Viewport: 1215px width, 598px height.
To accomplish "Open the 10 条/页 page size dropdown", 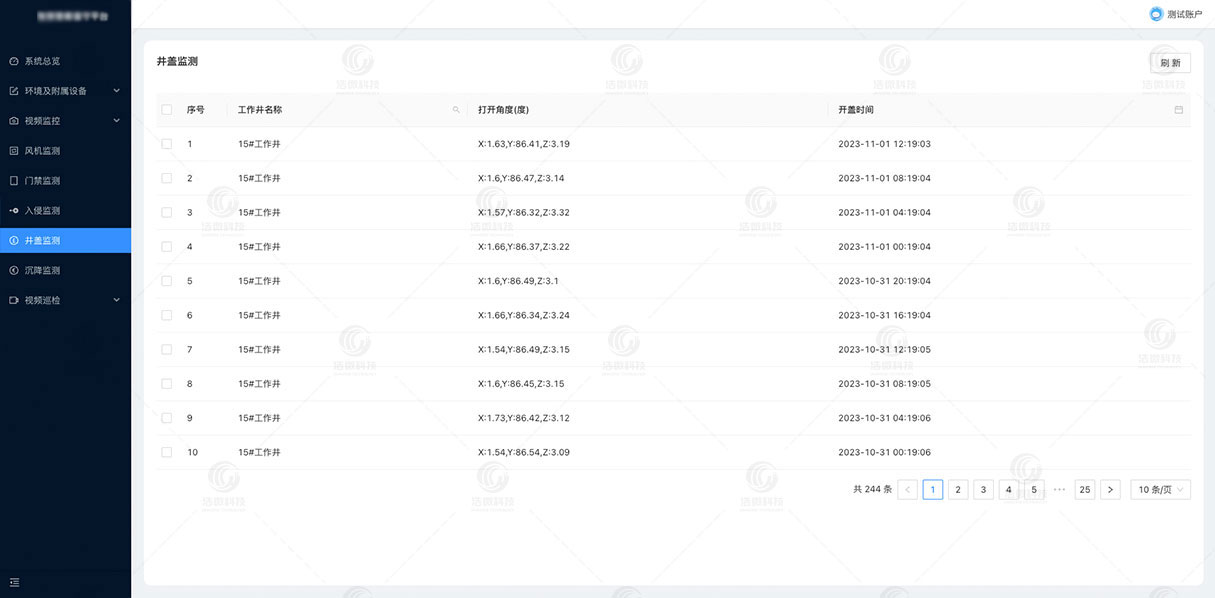I will coord(1160,490).
